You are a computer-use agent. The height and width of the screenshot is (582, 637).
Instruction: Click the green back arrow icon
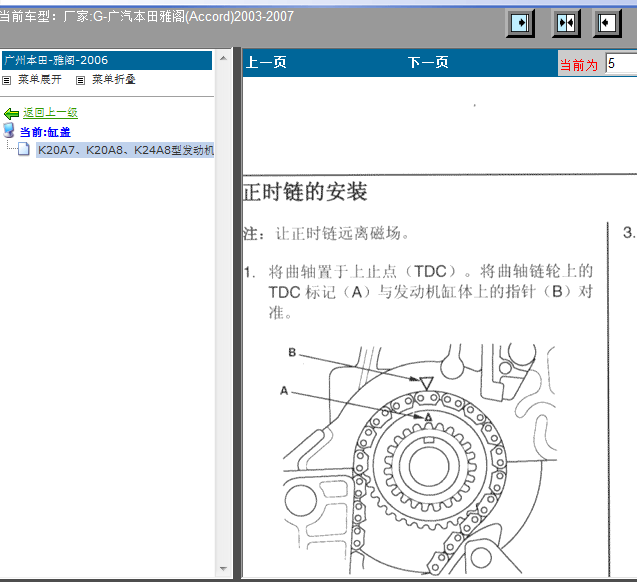(x=11, y=113)
